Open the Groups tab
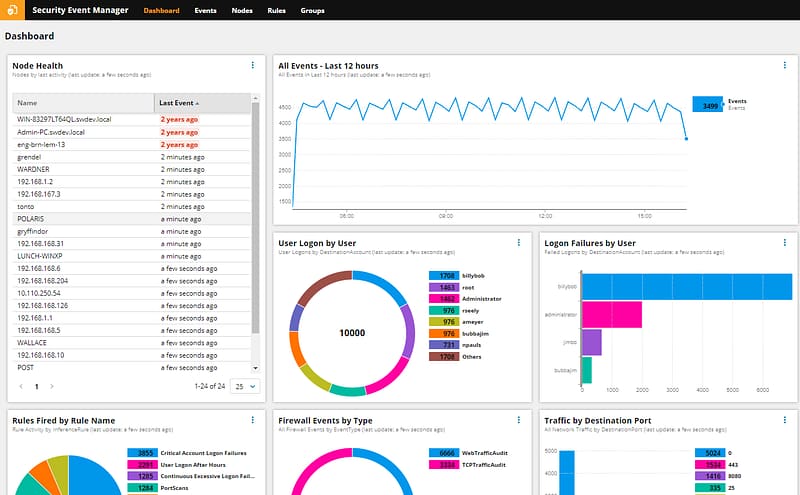 pos(312,10)
